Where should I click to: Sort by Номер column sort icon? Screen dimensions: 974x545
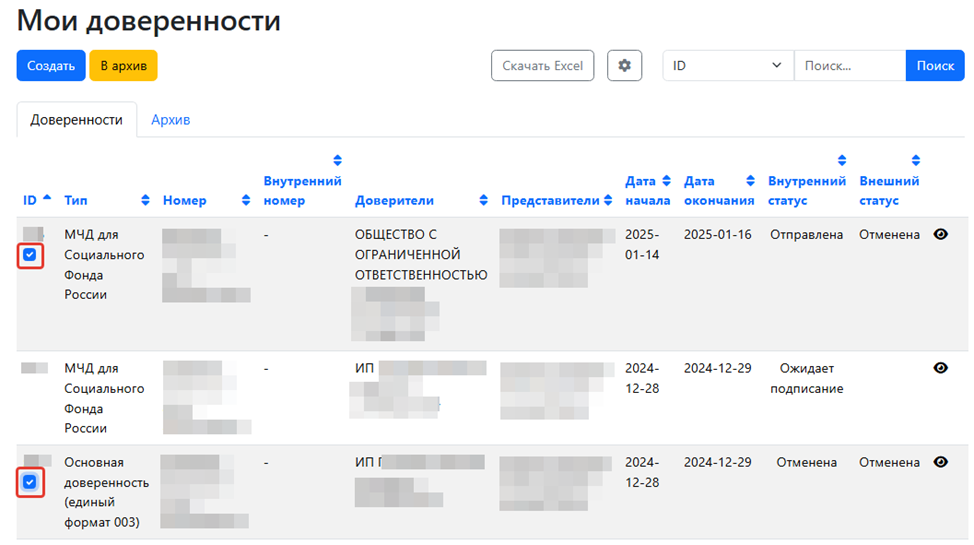pos(246,200)
